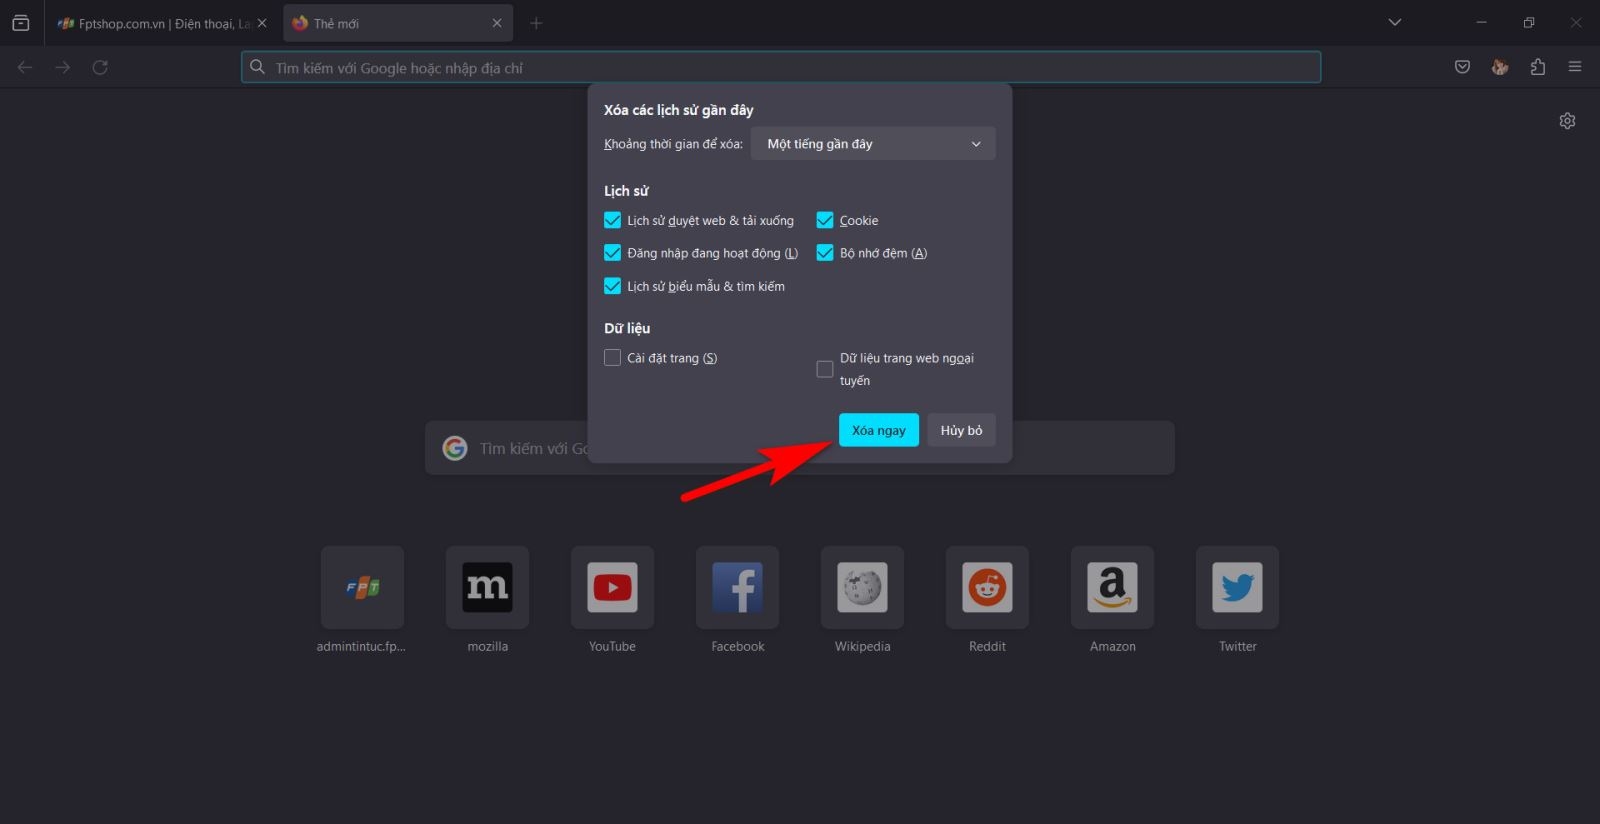
Task: Open the YouTube shortcut tile
Action: click(612, 587)
